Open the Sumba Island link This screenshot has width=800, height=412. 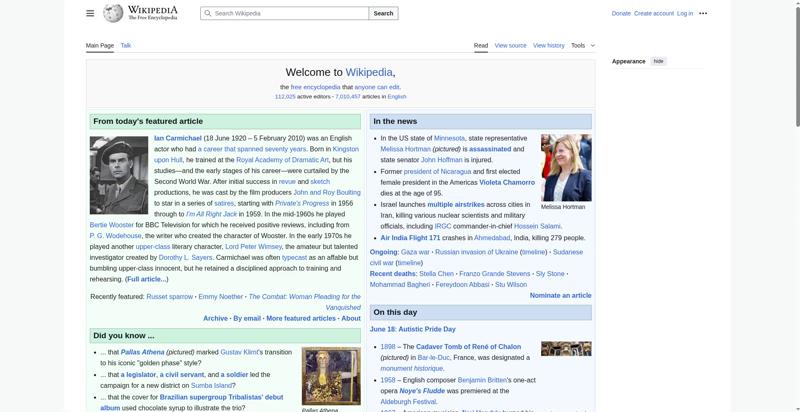click(x=213, y=385)
